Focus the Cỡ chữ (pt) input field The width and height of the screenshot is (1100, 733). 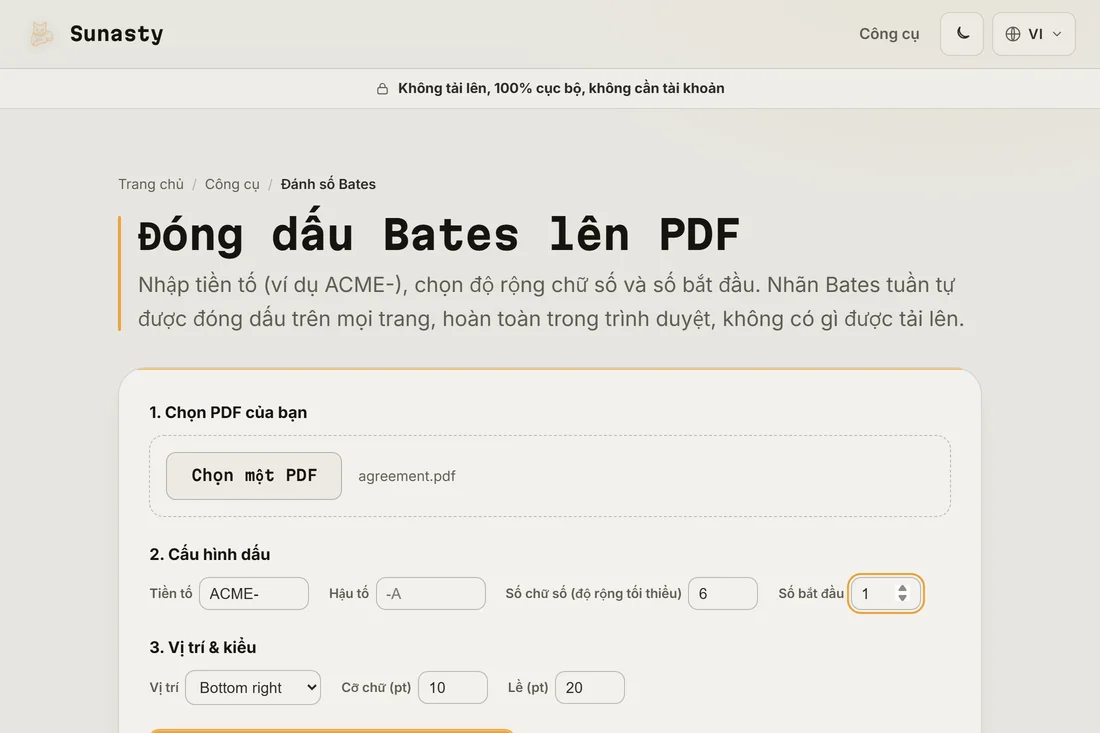coord(452,687)
